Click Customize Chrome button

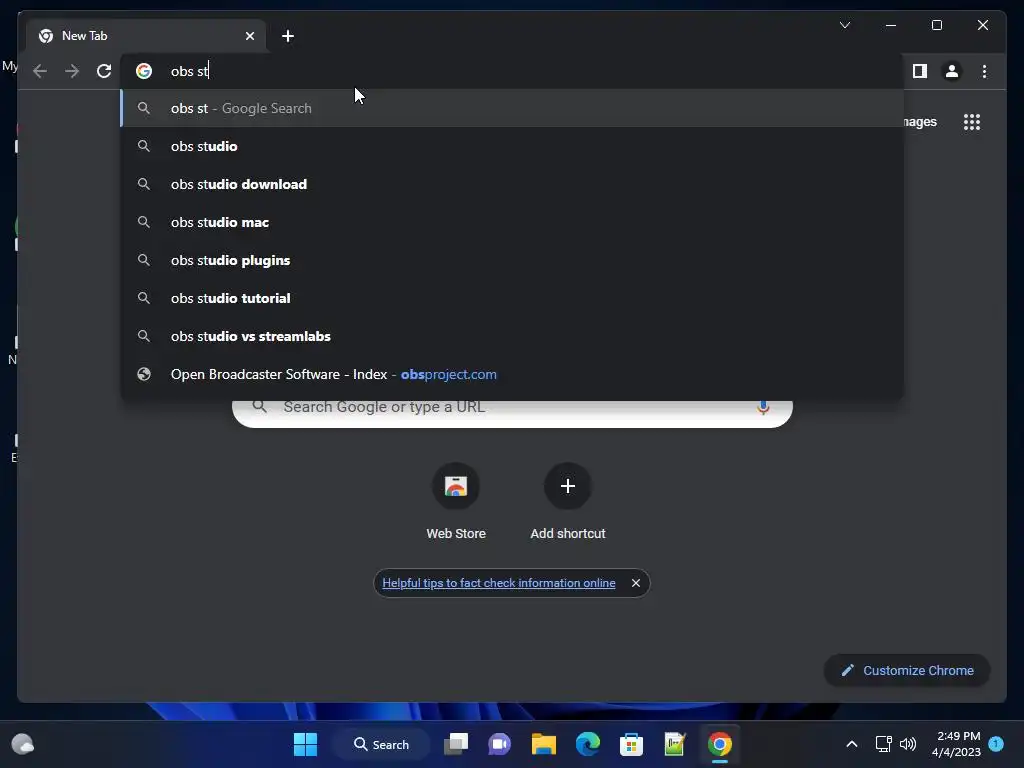coord(907,671)
